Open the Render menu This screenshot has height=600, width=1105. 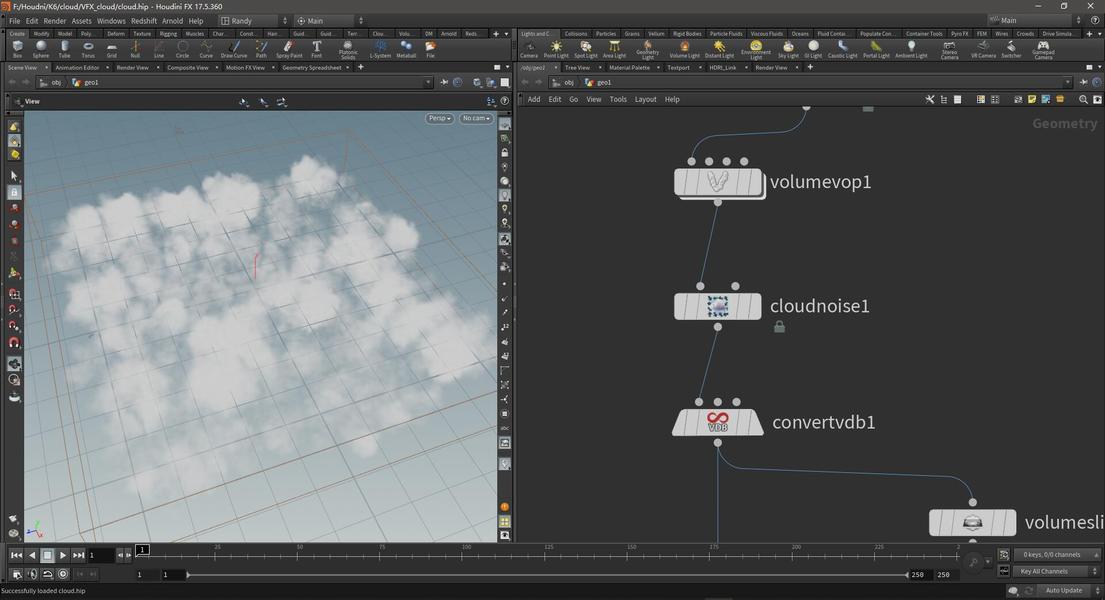click(54, 21)
